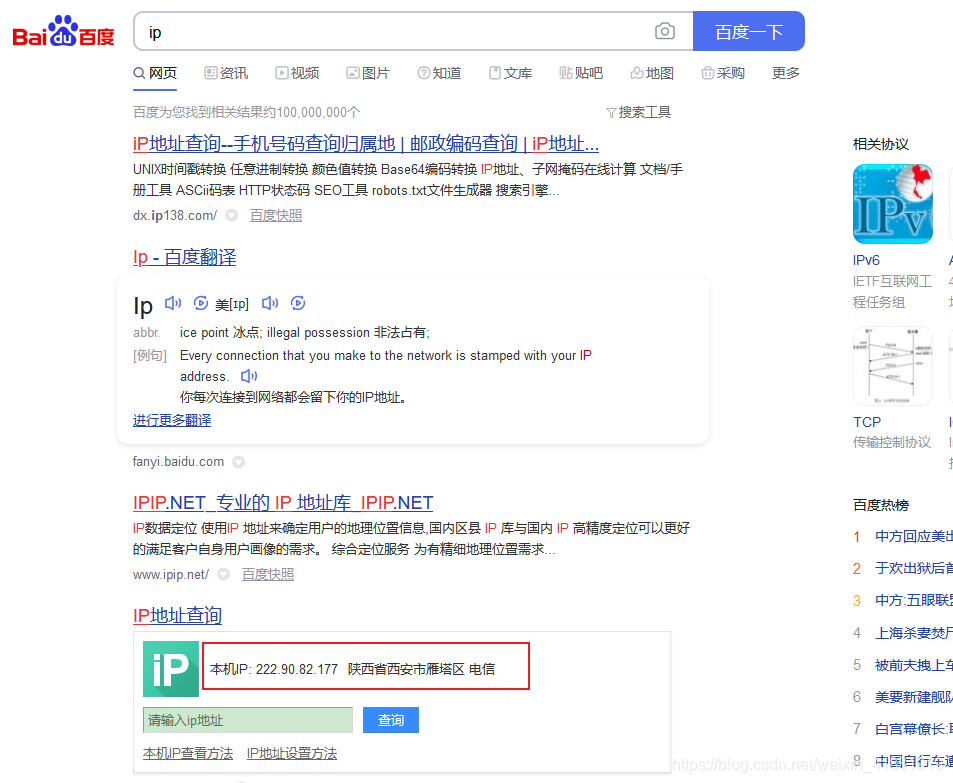Open 百度快照 for ipip.net result
The height and width of the screenshot is (783, 953).
268,574
